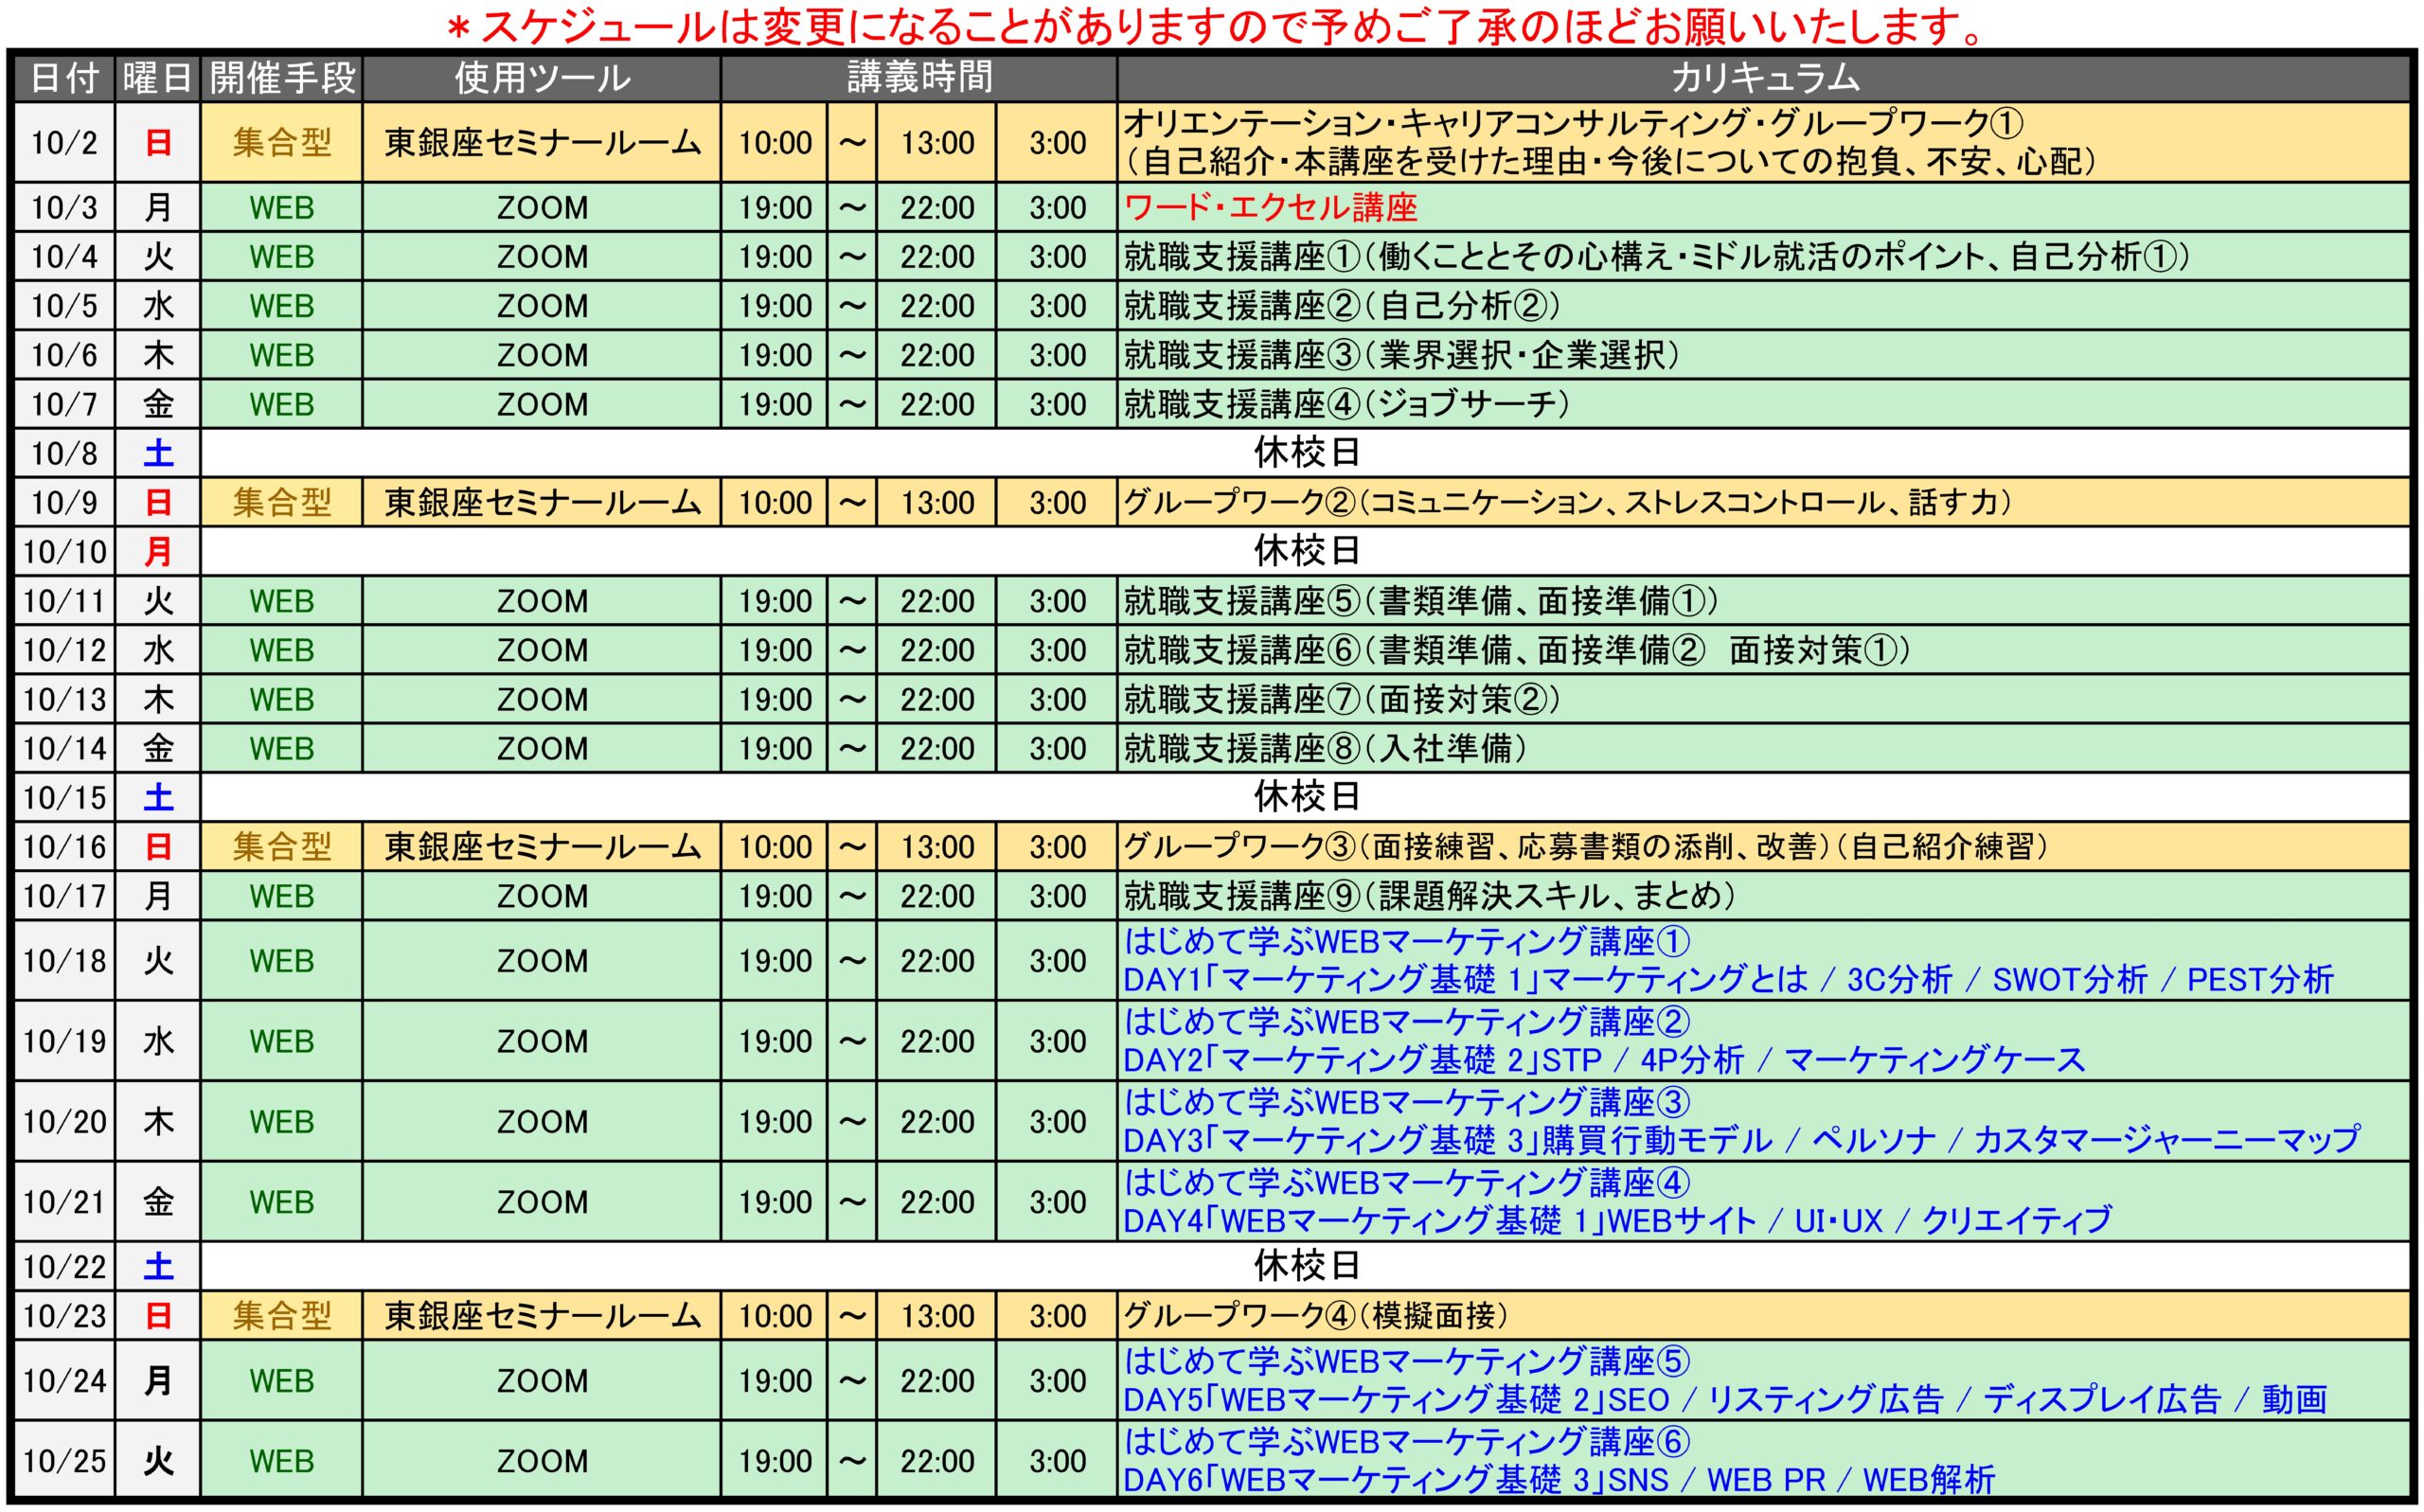The image size is (2424, 1512).
Task: Click WEBマーケティング講座③ DAY3 cell
Action: (x=1764, y=1121)
